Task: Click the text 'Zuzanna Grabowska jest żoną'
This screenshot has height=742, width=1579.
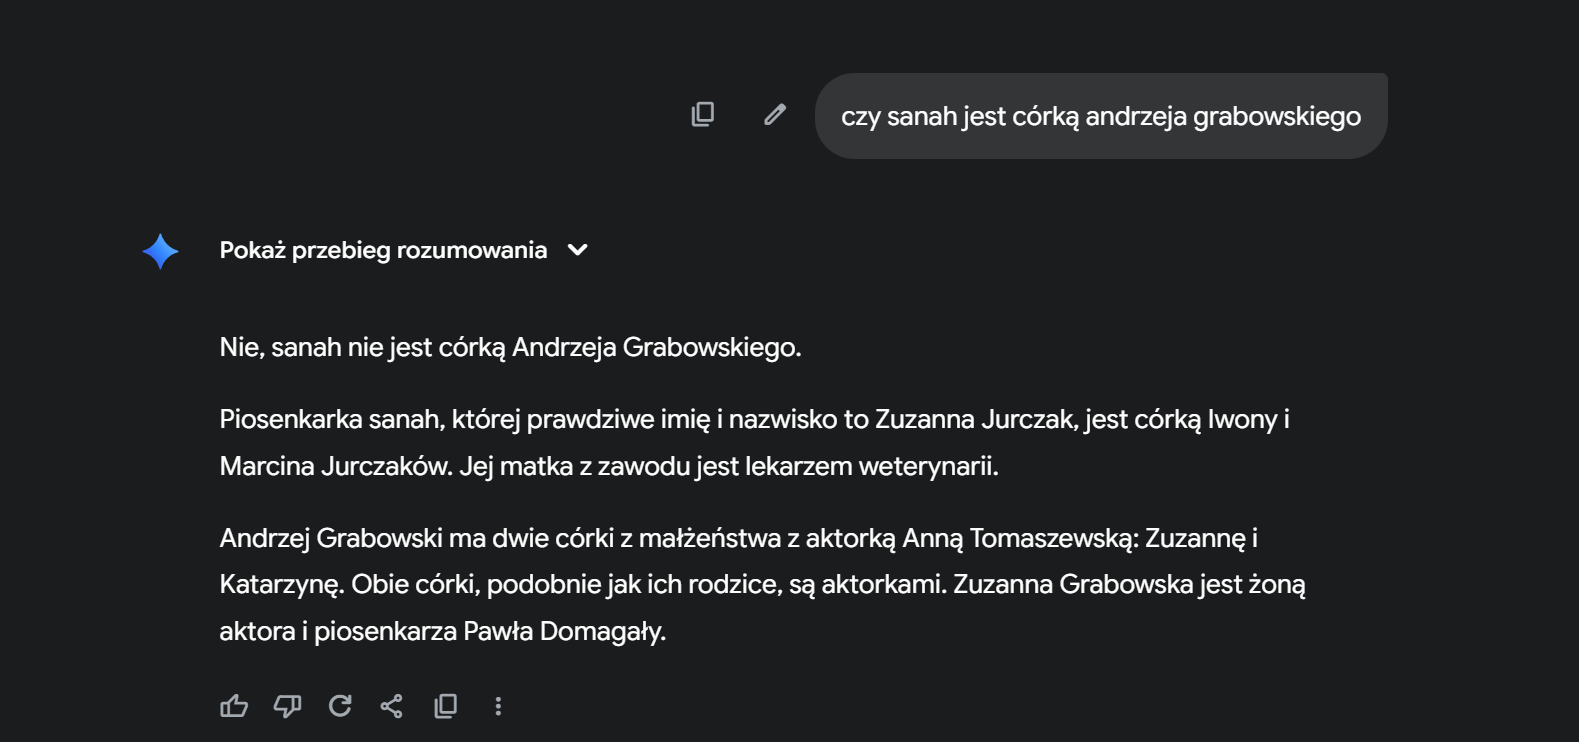Action: point(1129,584)
